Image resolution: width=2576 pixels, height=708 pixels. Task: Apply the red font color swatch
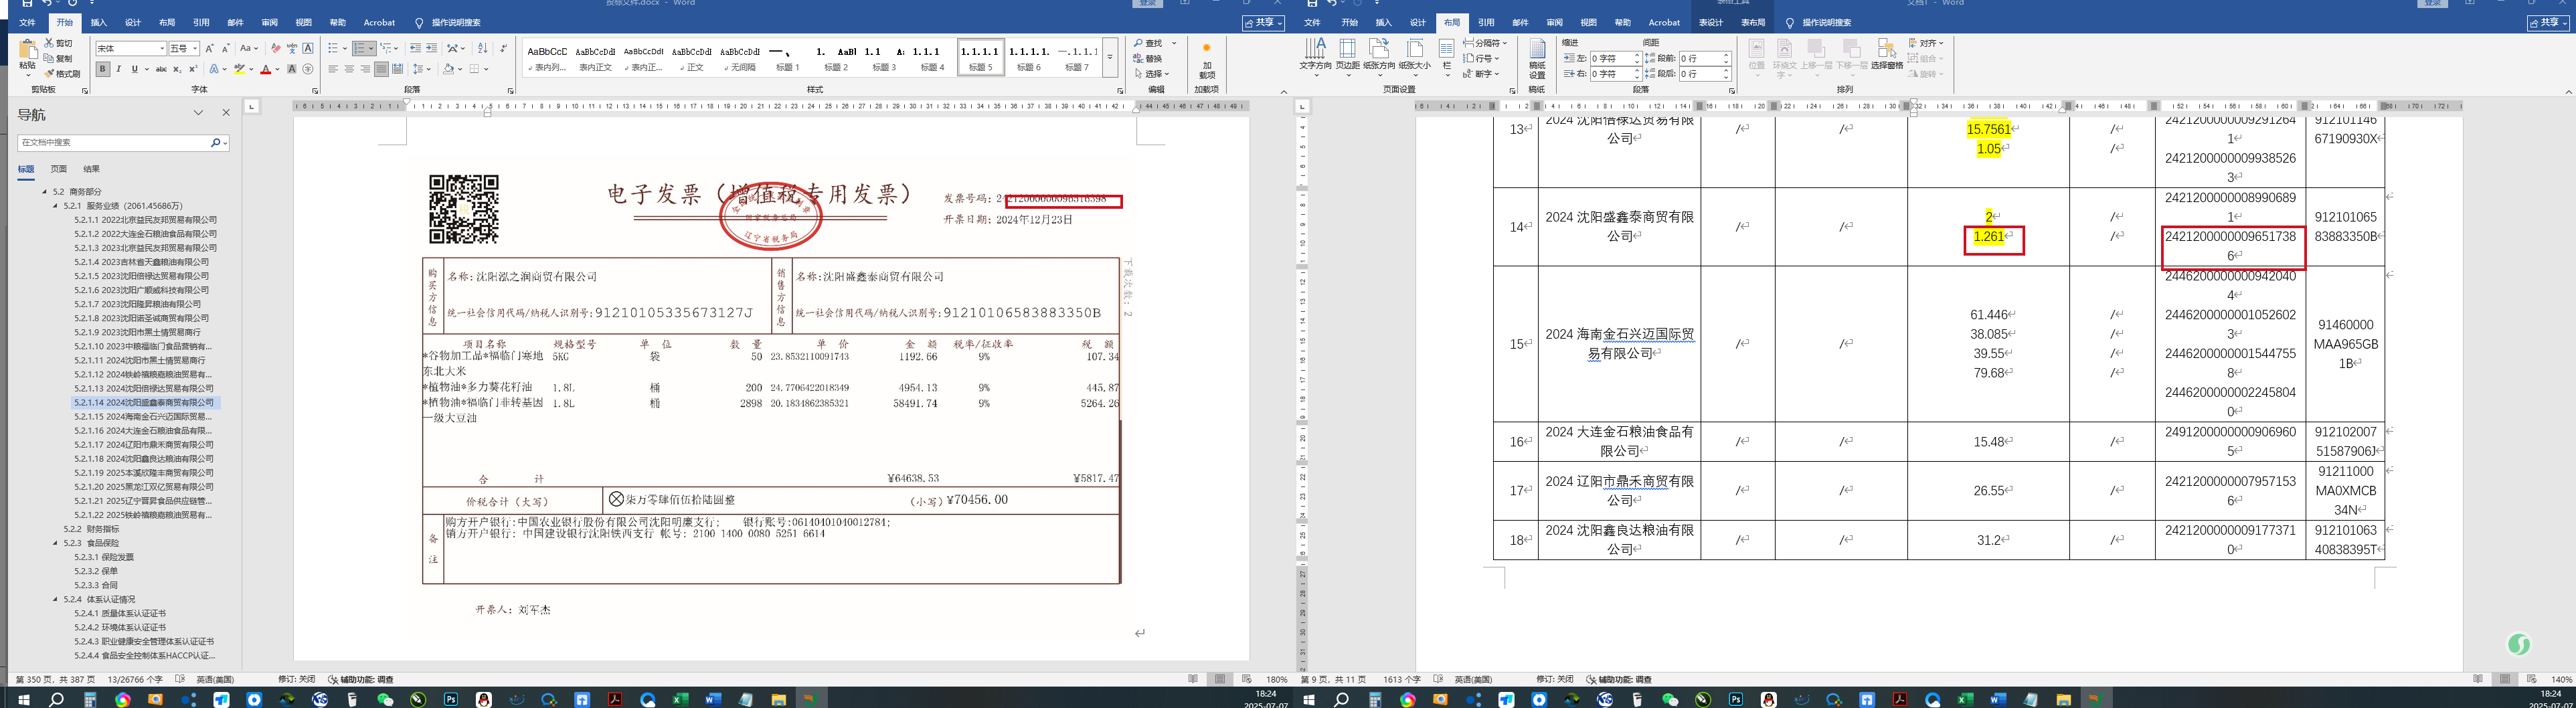[x=265, y=70]
